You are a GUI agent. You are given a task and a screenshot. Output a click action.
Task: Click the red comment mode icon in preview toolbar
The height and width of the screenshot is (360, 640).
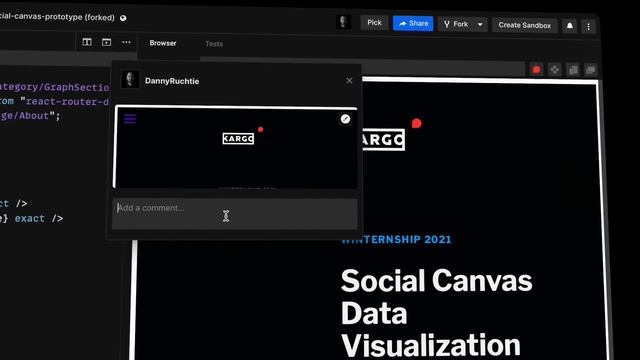click(536, 70)
